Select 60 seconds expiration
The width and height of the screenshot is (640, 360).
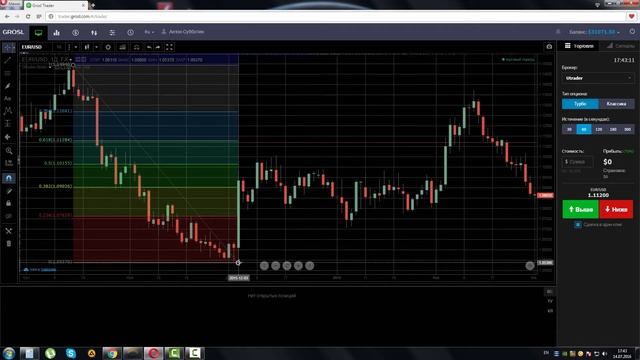[x=584, y=129]
